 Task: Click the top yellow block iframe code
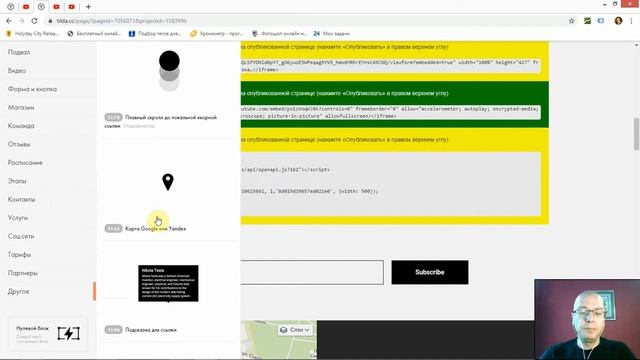point(391,66)
